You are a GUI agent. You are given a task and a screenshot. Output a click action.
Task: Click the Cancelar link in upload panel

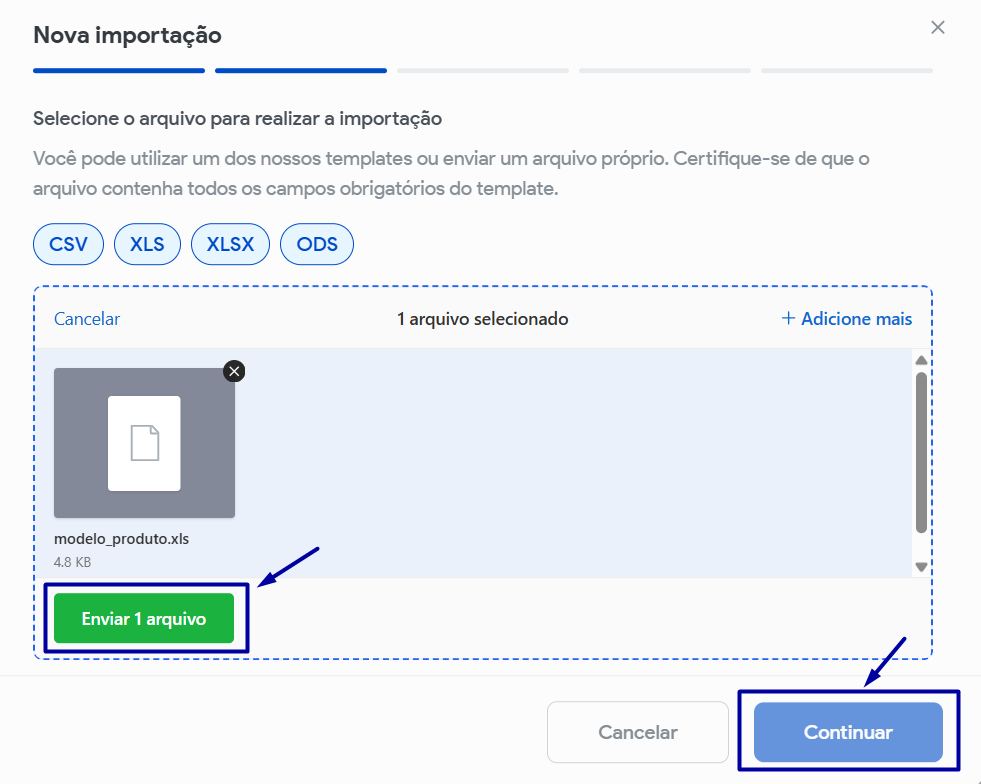(87, 319)
